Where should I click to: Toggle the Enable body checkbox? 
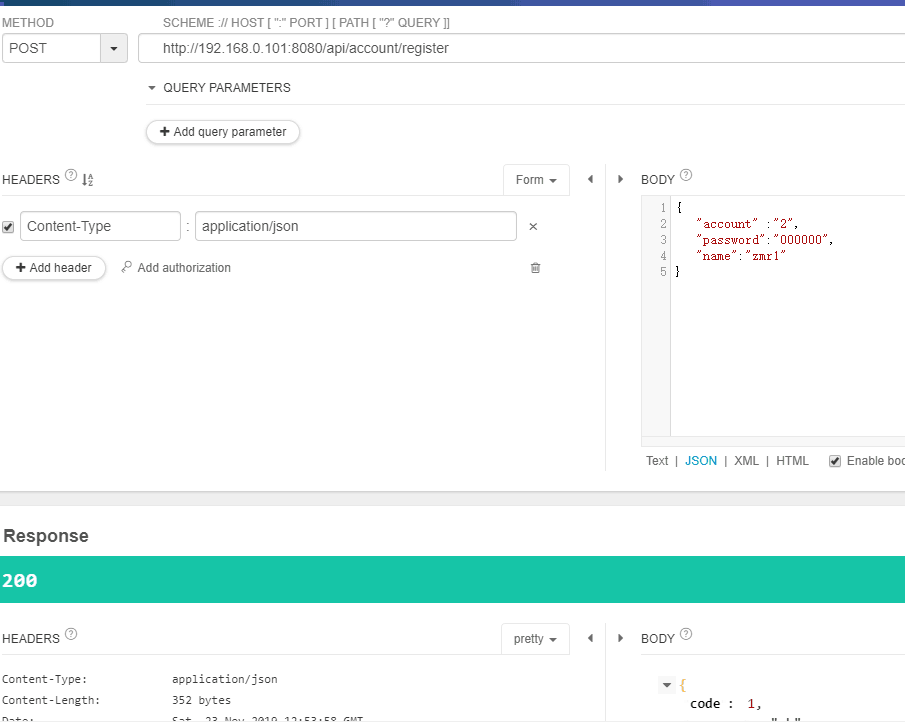(834, 461)
